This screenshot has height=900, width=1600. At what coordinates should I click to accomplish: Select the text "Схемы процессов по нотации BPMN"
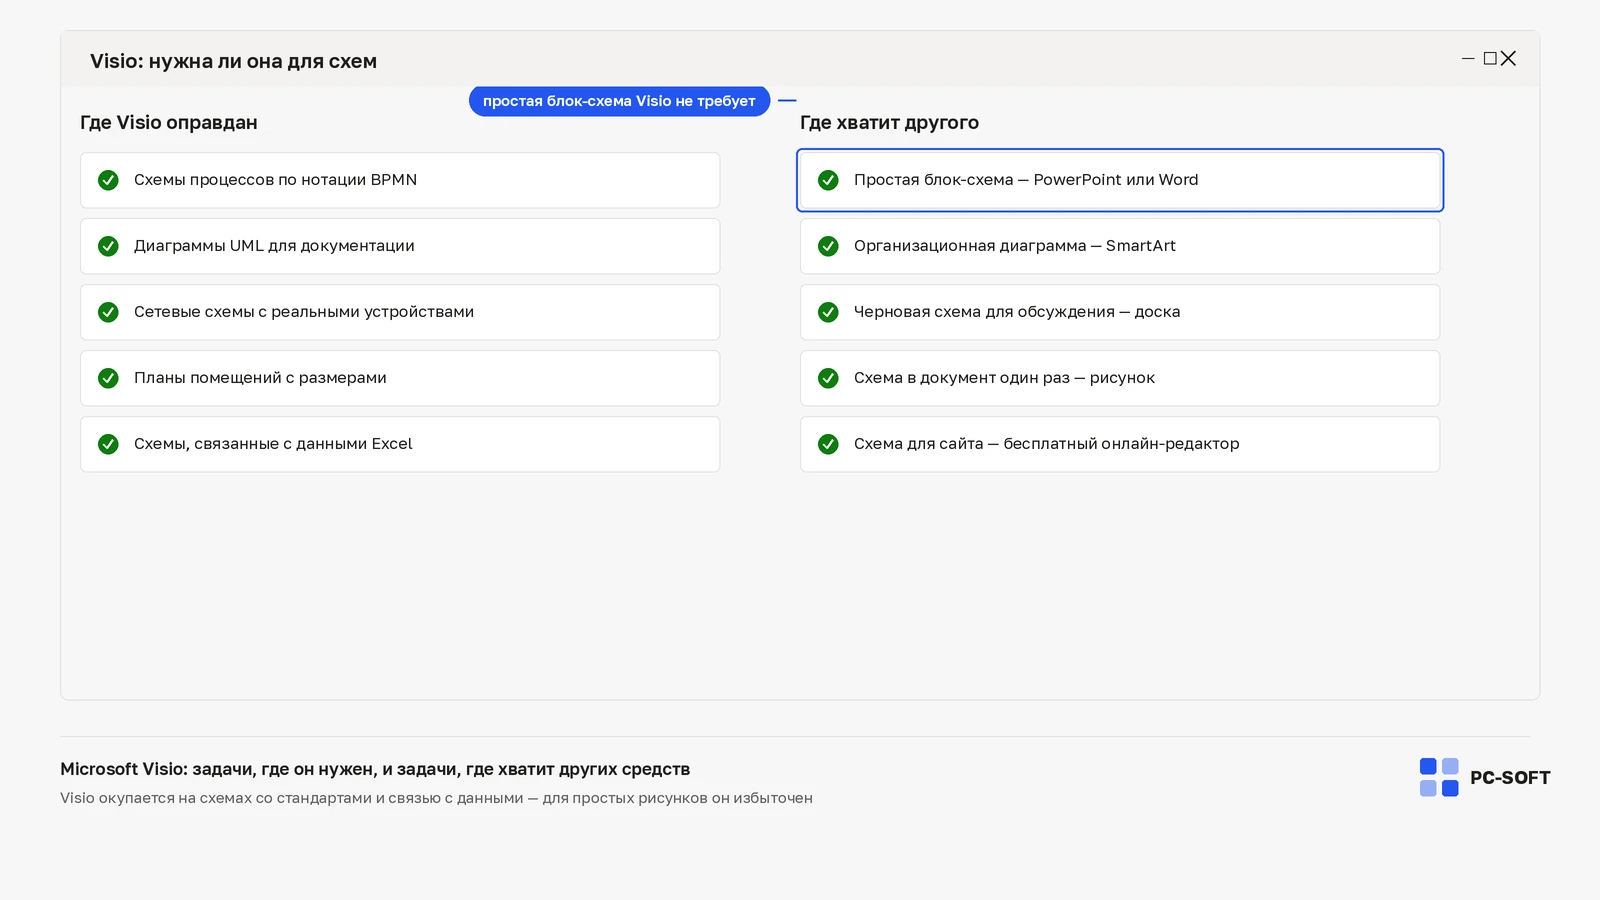[x=275, y=180]
